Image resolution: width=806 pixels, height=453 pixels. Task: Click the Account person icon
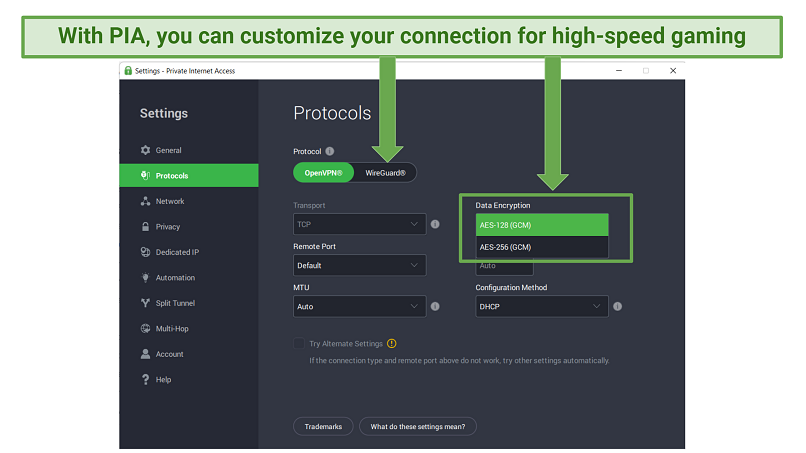(145, 354)
